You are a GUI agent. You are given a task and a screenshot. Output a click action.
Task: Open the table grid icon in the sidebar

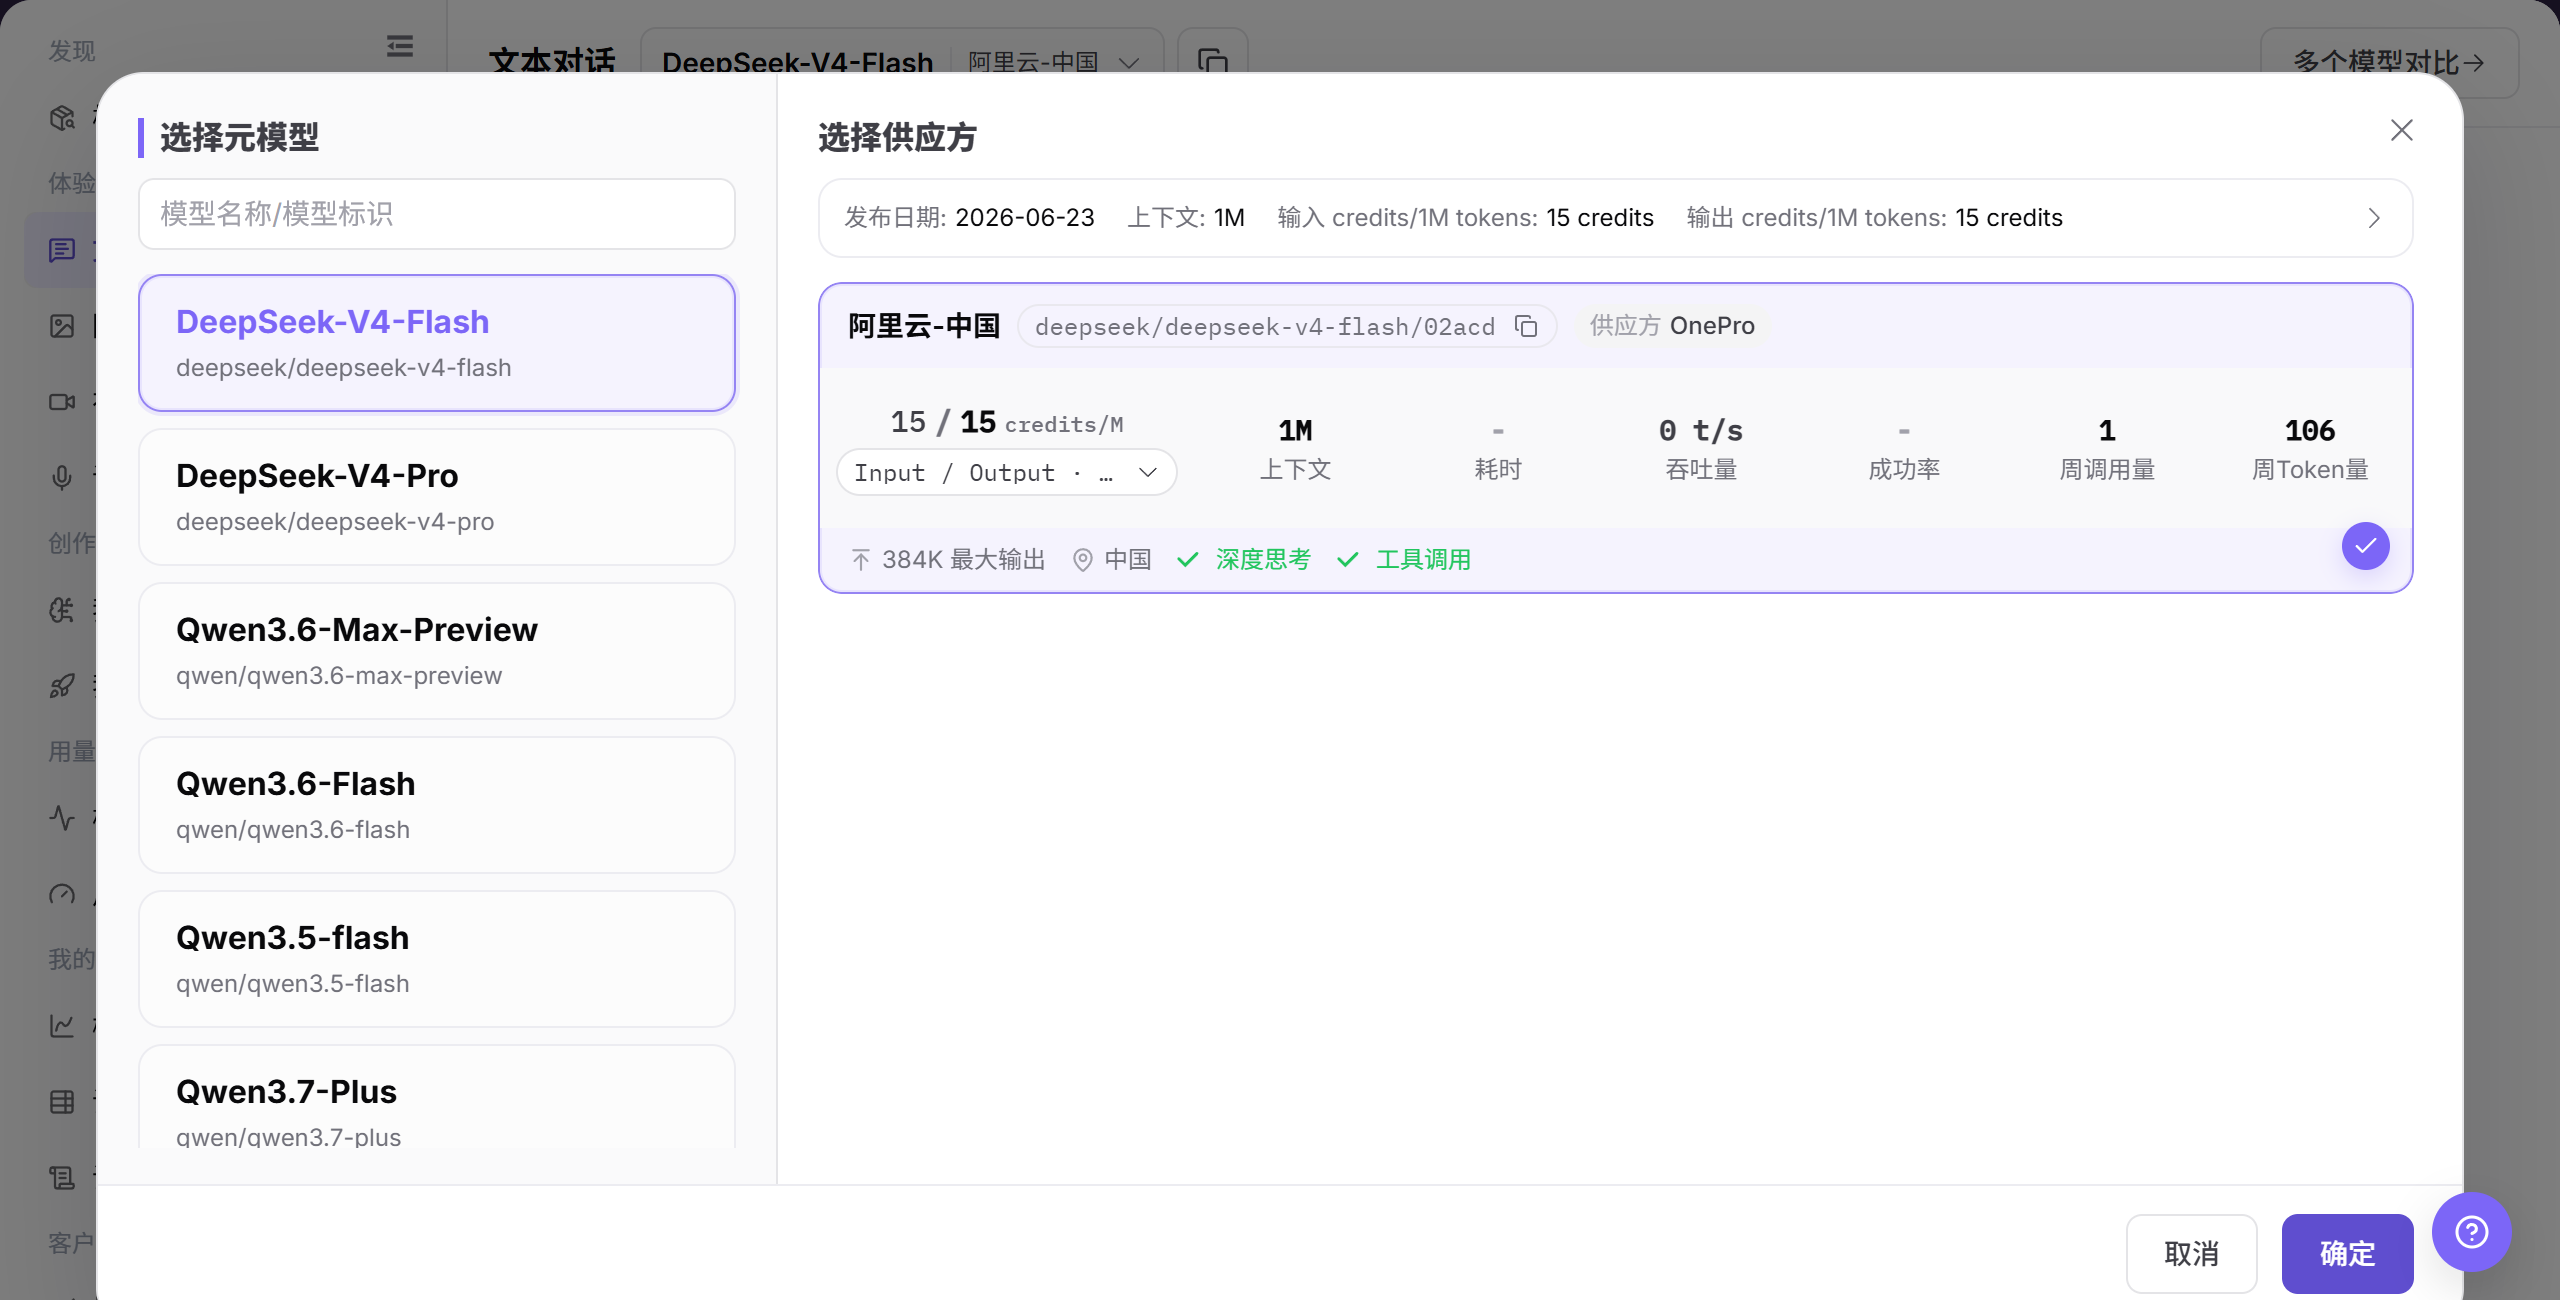(62, 1102)
